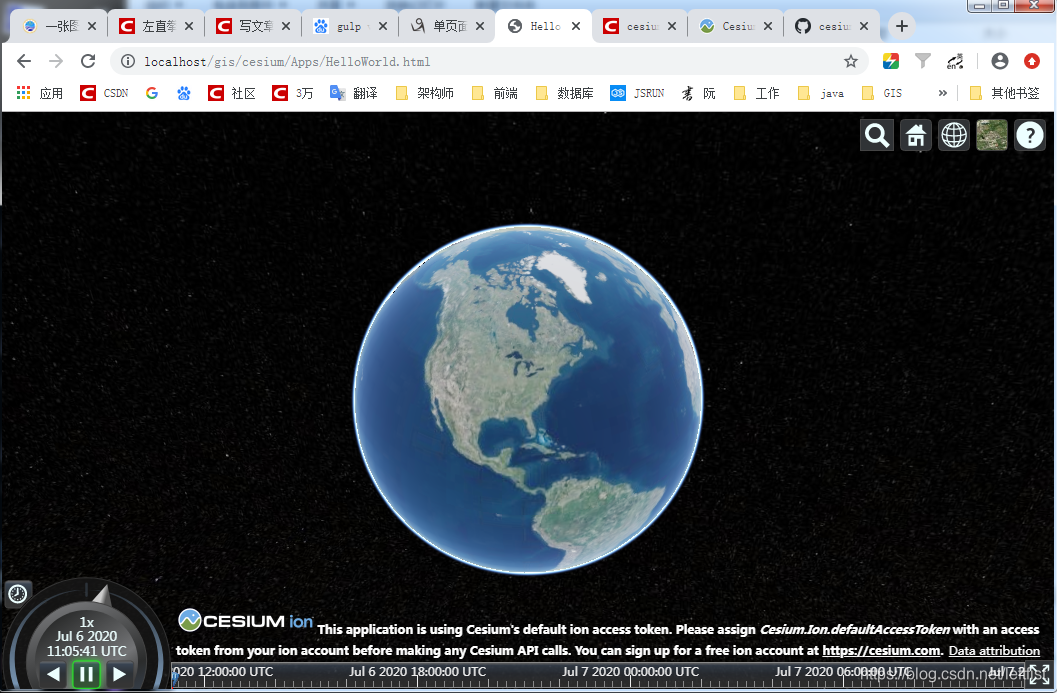Click the red Chrome update icon

(x=1032, y=61)
